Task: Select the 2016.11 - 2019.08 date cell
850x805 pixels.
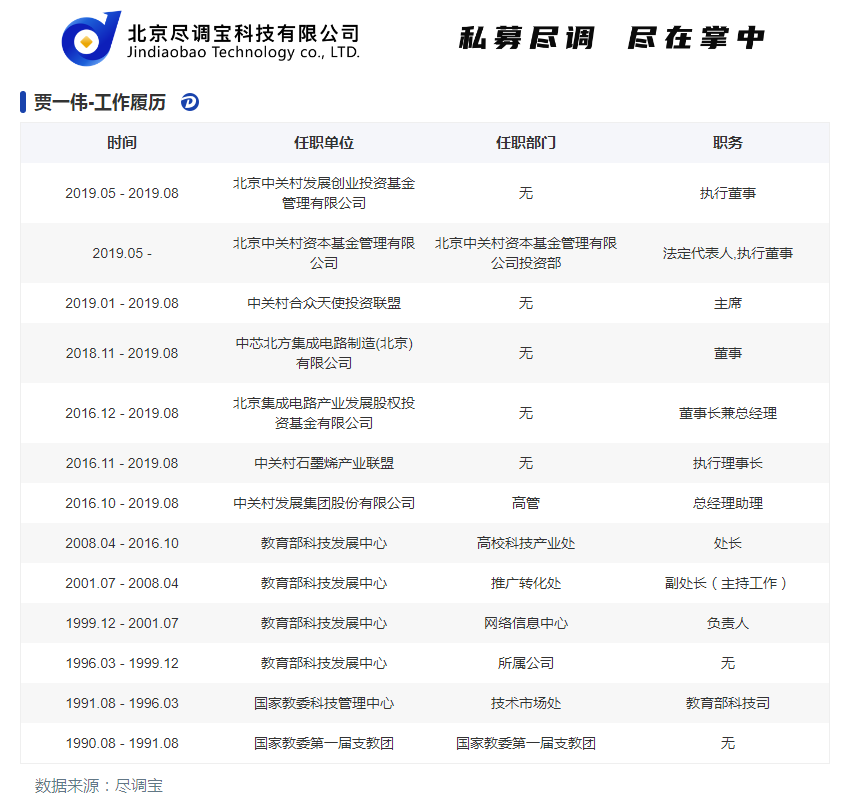Action: coord(122,463)
